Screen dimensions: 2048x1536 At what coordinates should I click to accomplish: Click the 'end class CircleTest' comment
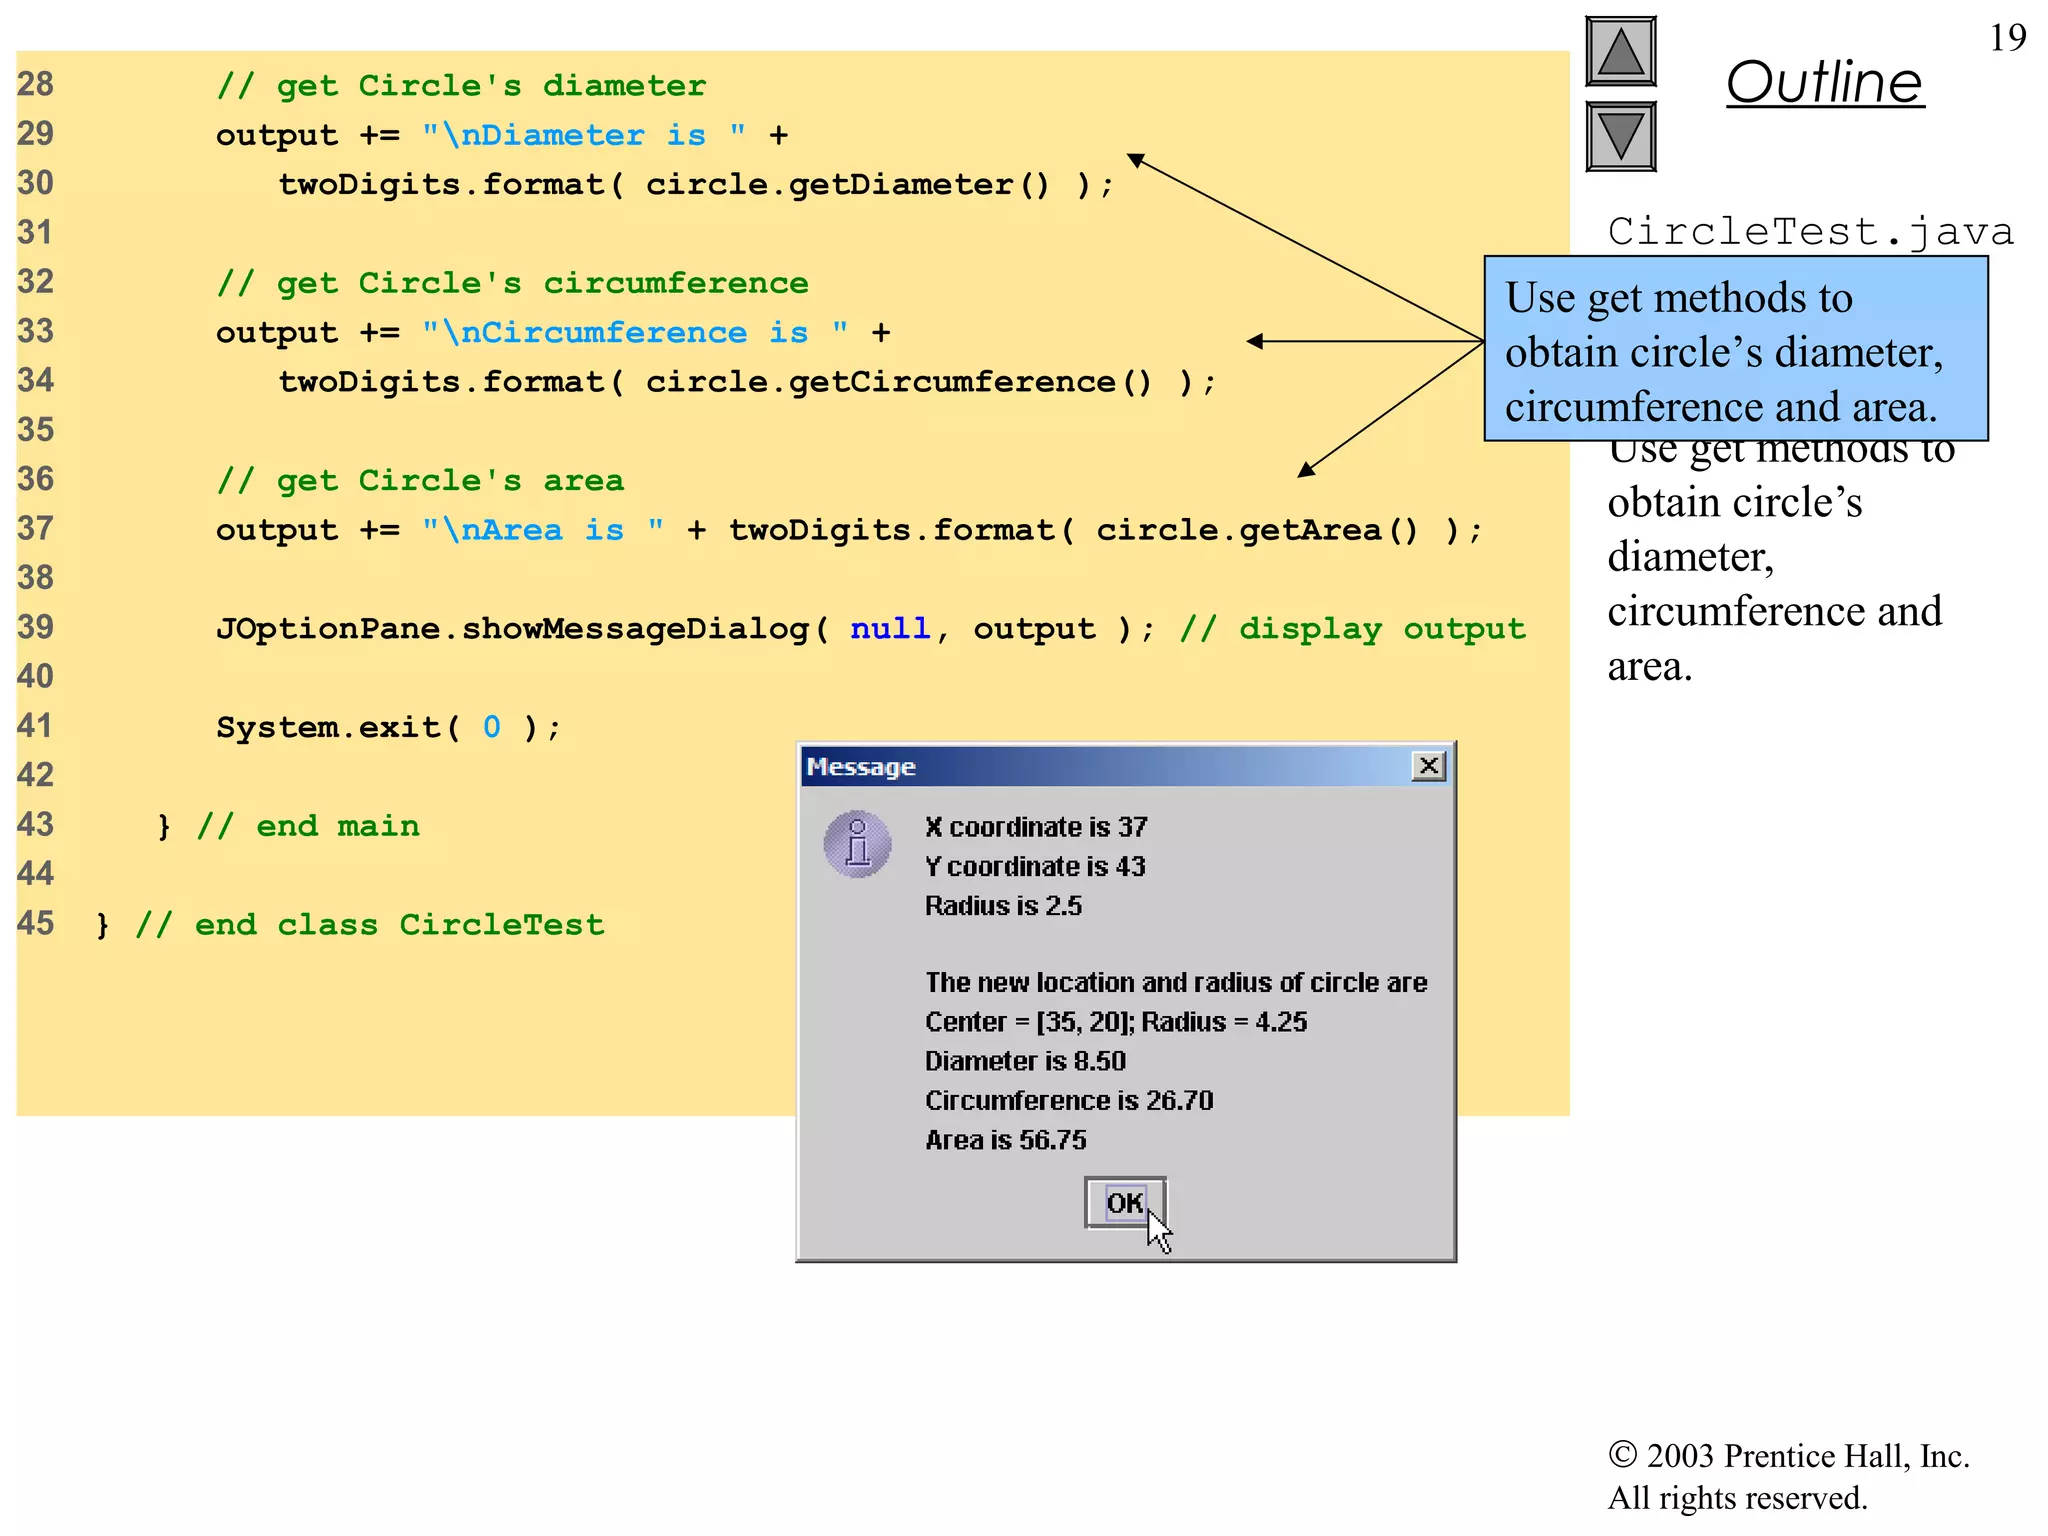click(x=370, y=925)
